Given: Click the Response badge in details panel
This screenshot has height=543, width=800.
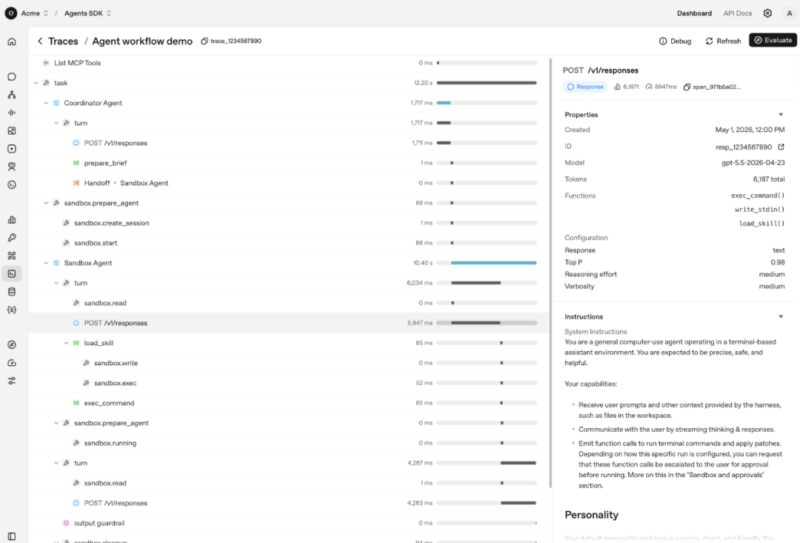Looking at the screenshot, I should tap(585, 87).
